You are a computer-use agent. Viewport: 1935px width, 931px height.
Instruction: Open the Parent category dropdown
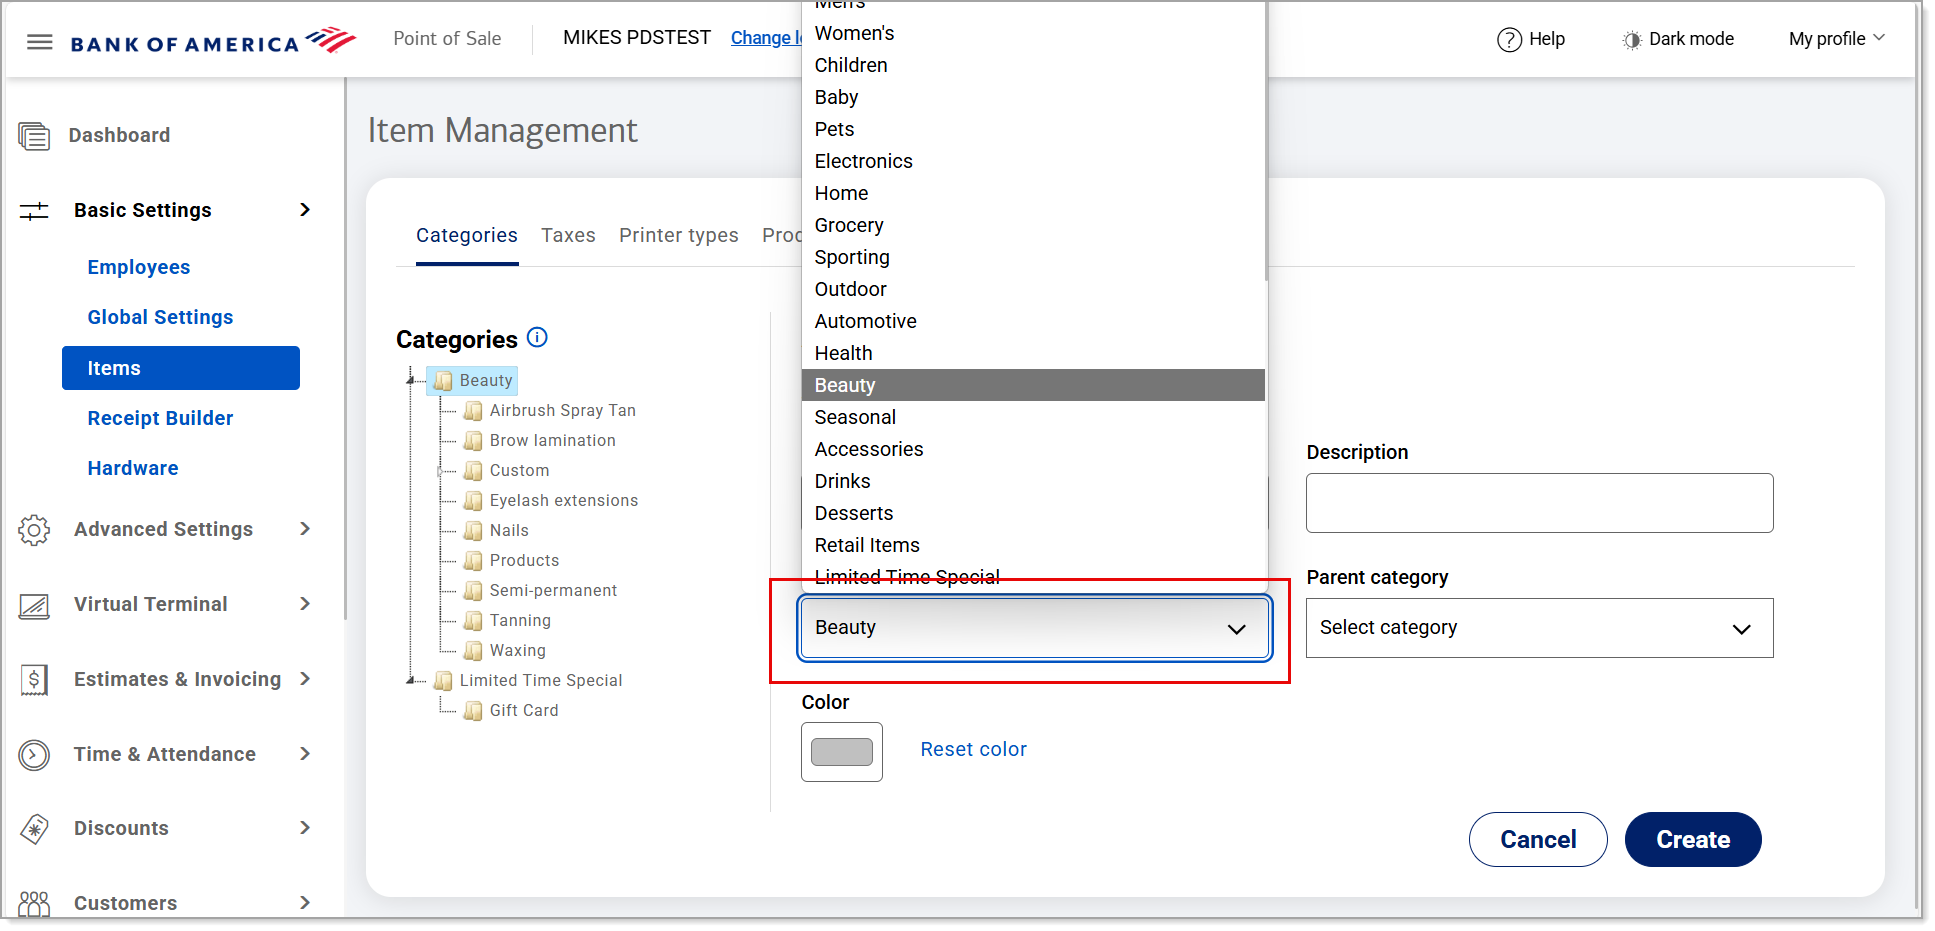1539,628
